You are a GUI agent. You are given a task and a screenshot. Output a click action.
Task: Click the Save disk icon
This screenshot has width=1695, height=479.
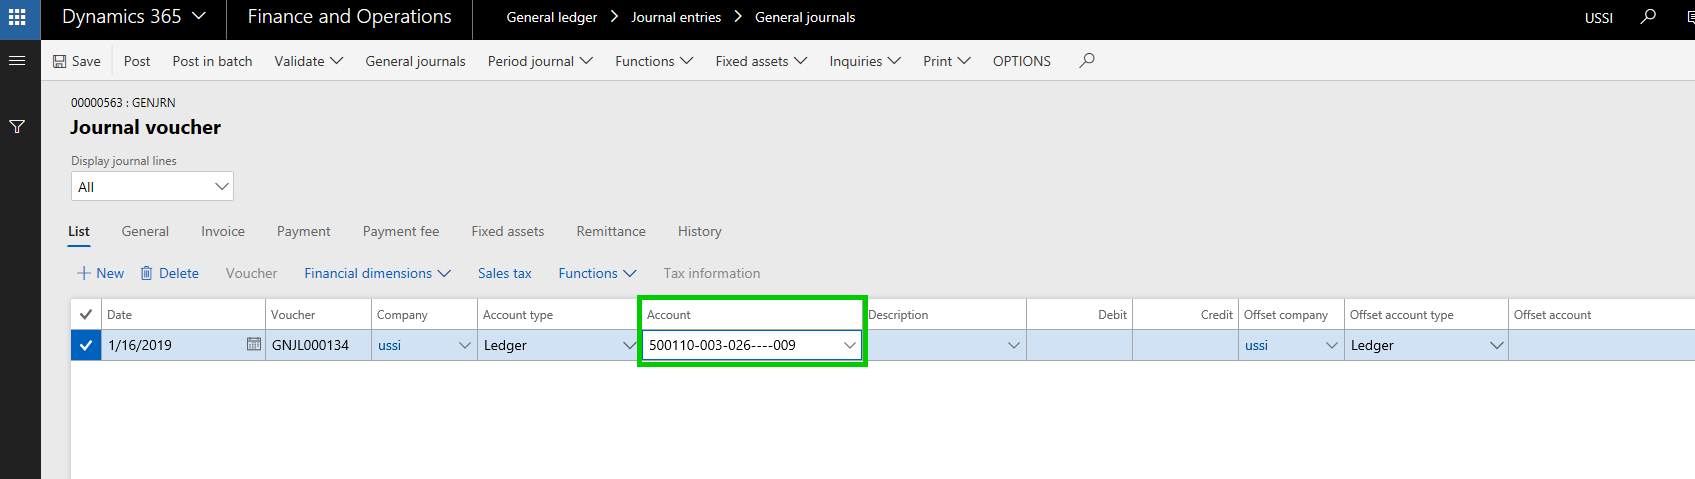(60, 61)
